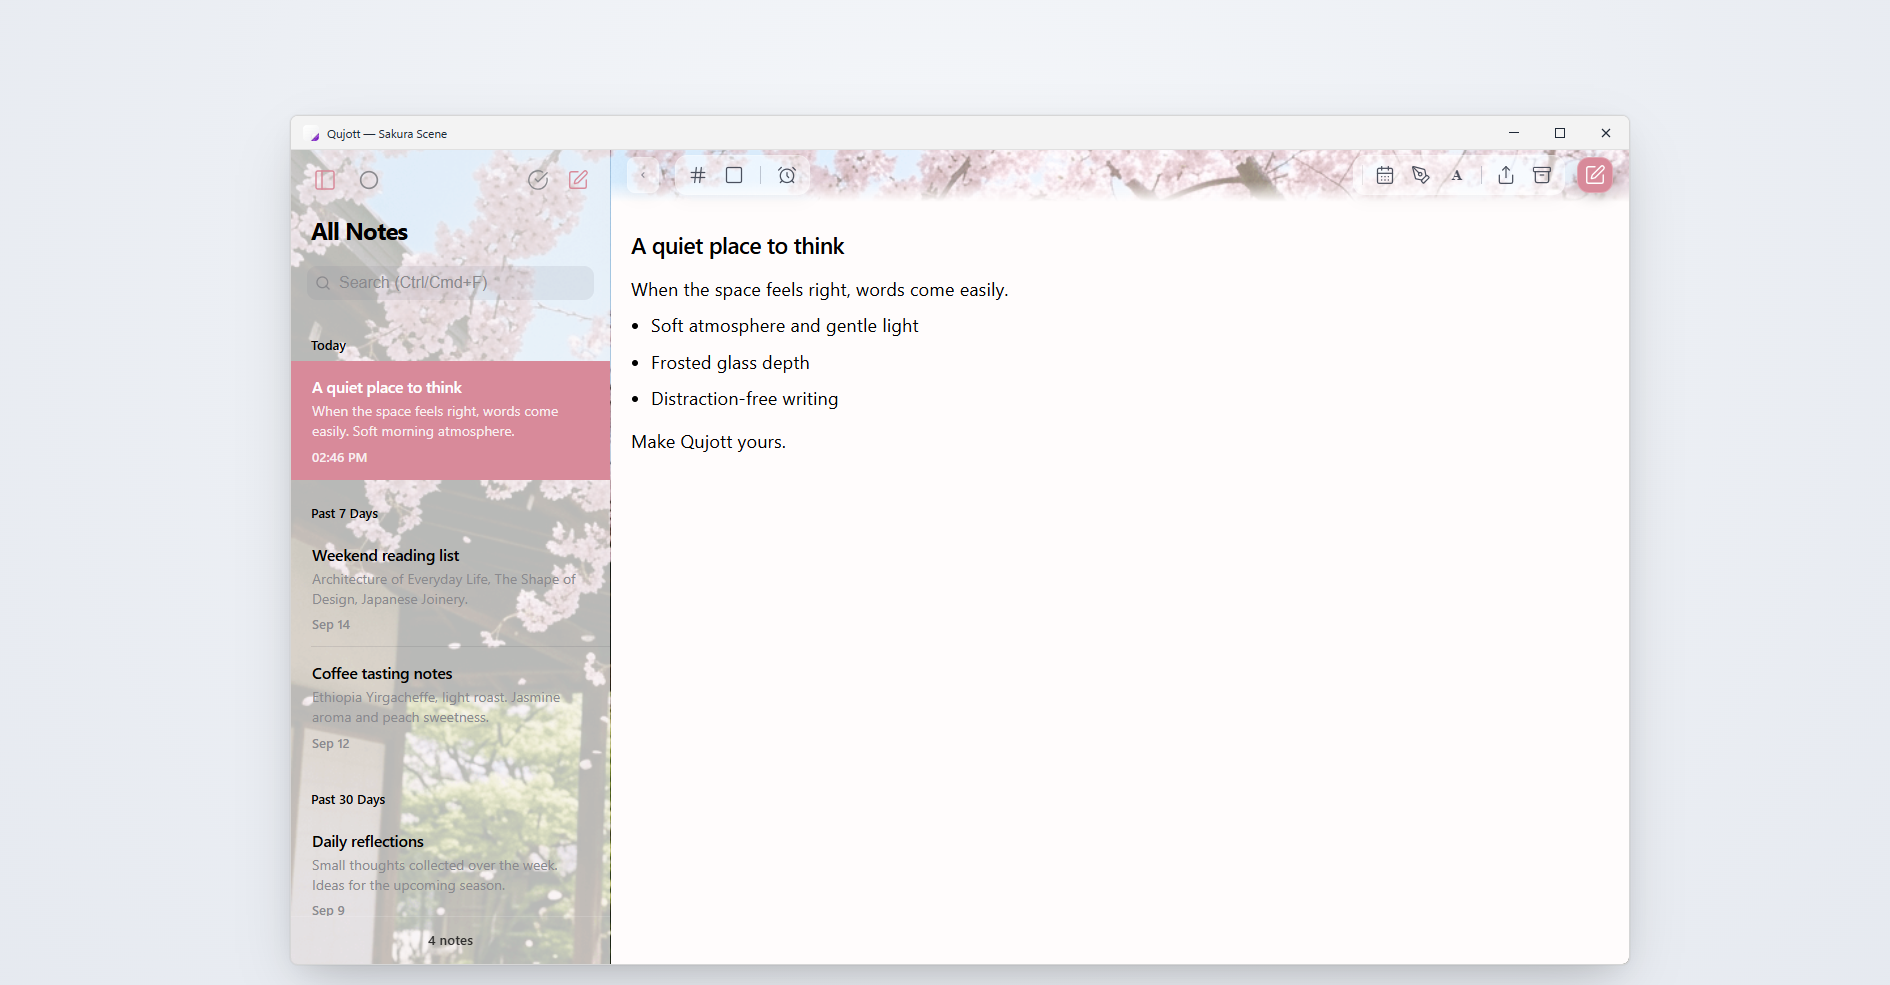Viewport: 1890px width, 985px height.
Task: Open the calendar icon in toolbar
Action: (x=1385, y=175)
